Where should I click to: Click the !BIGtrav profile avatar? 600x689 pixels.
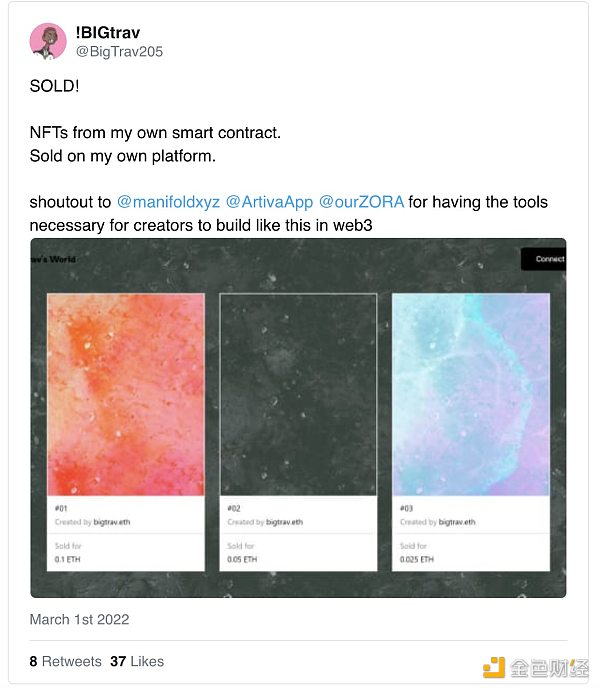[48, 41]
